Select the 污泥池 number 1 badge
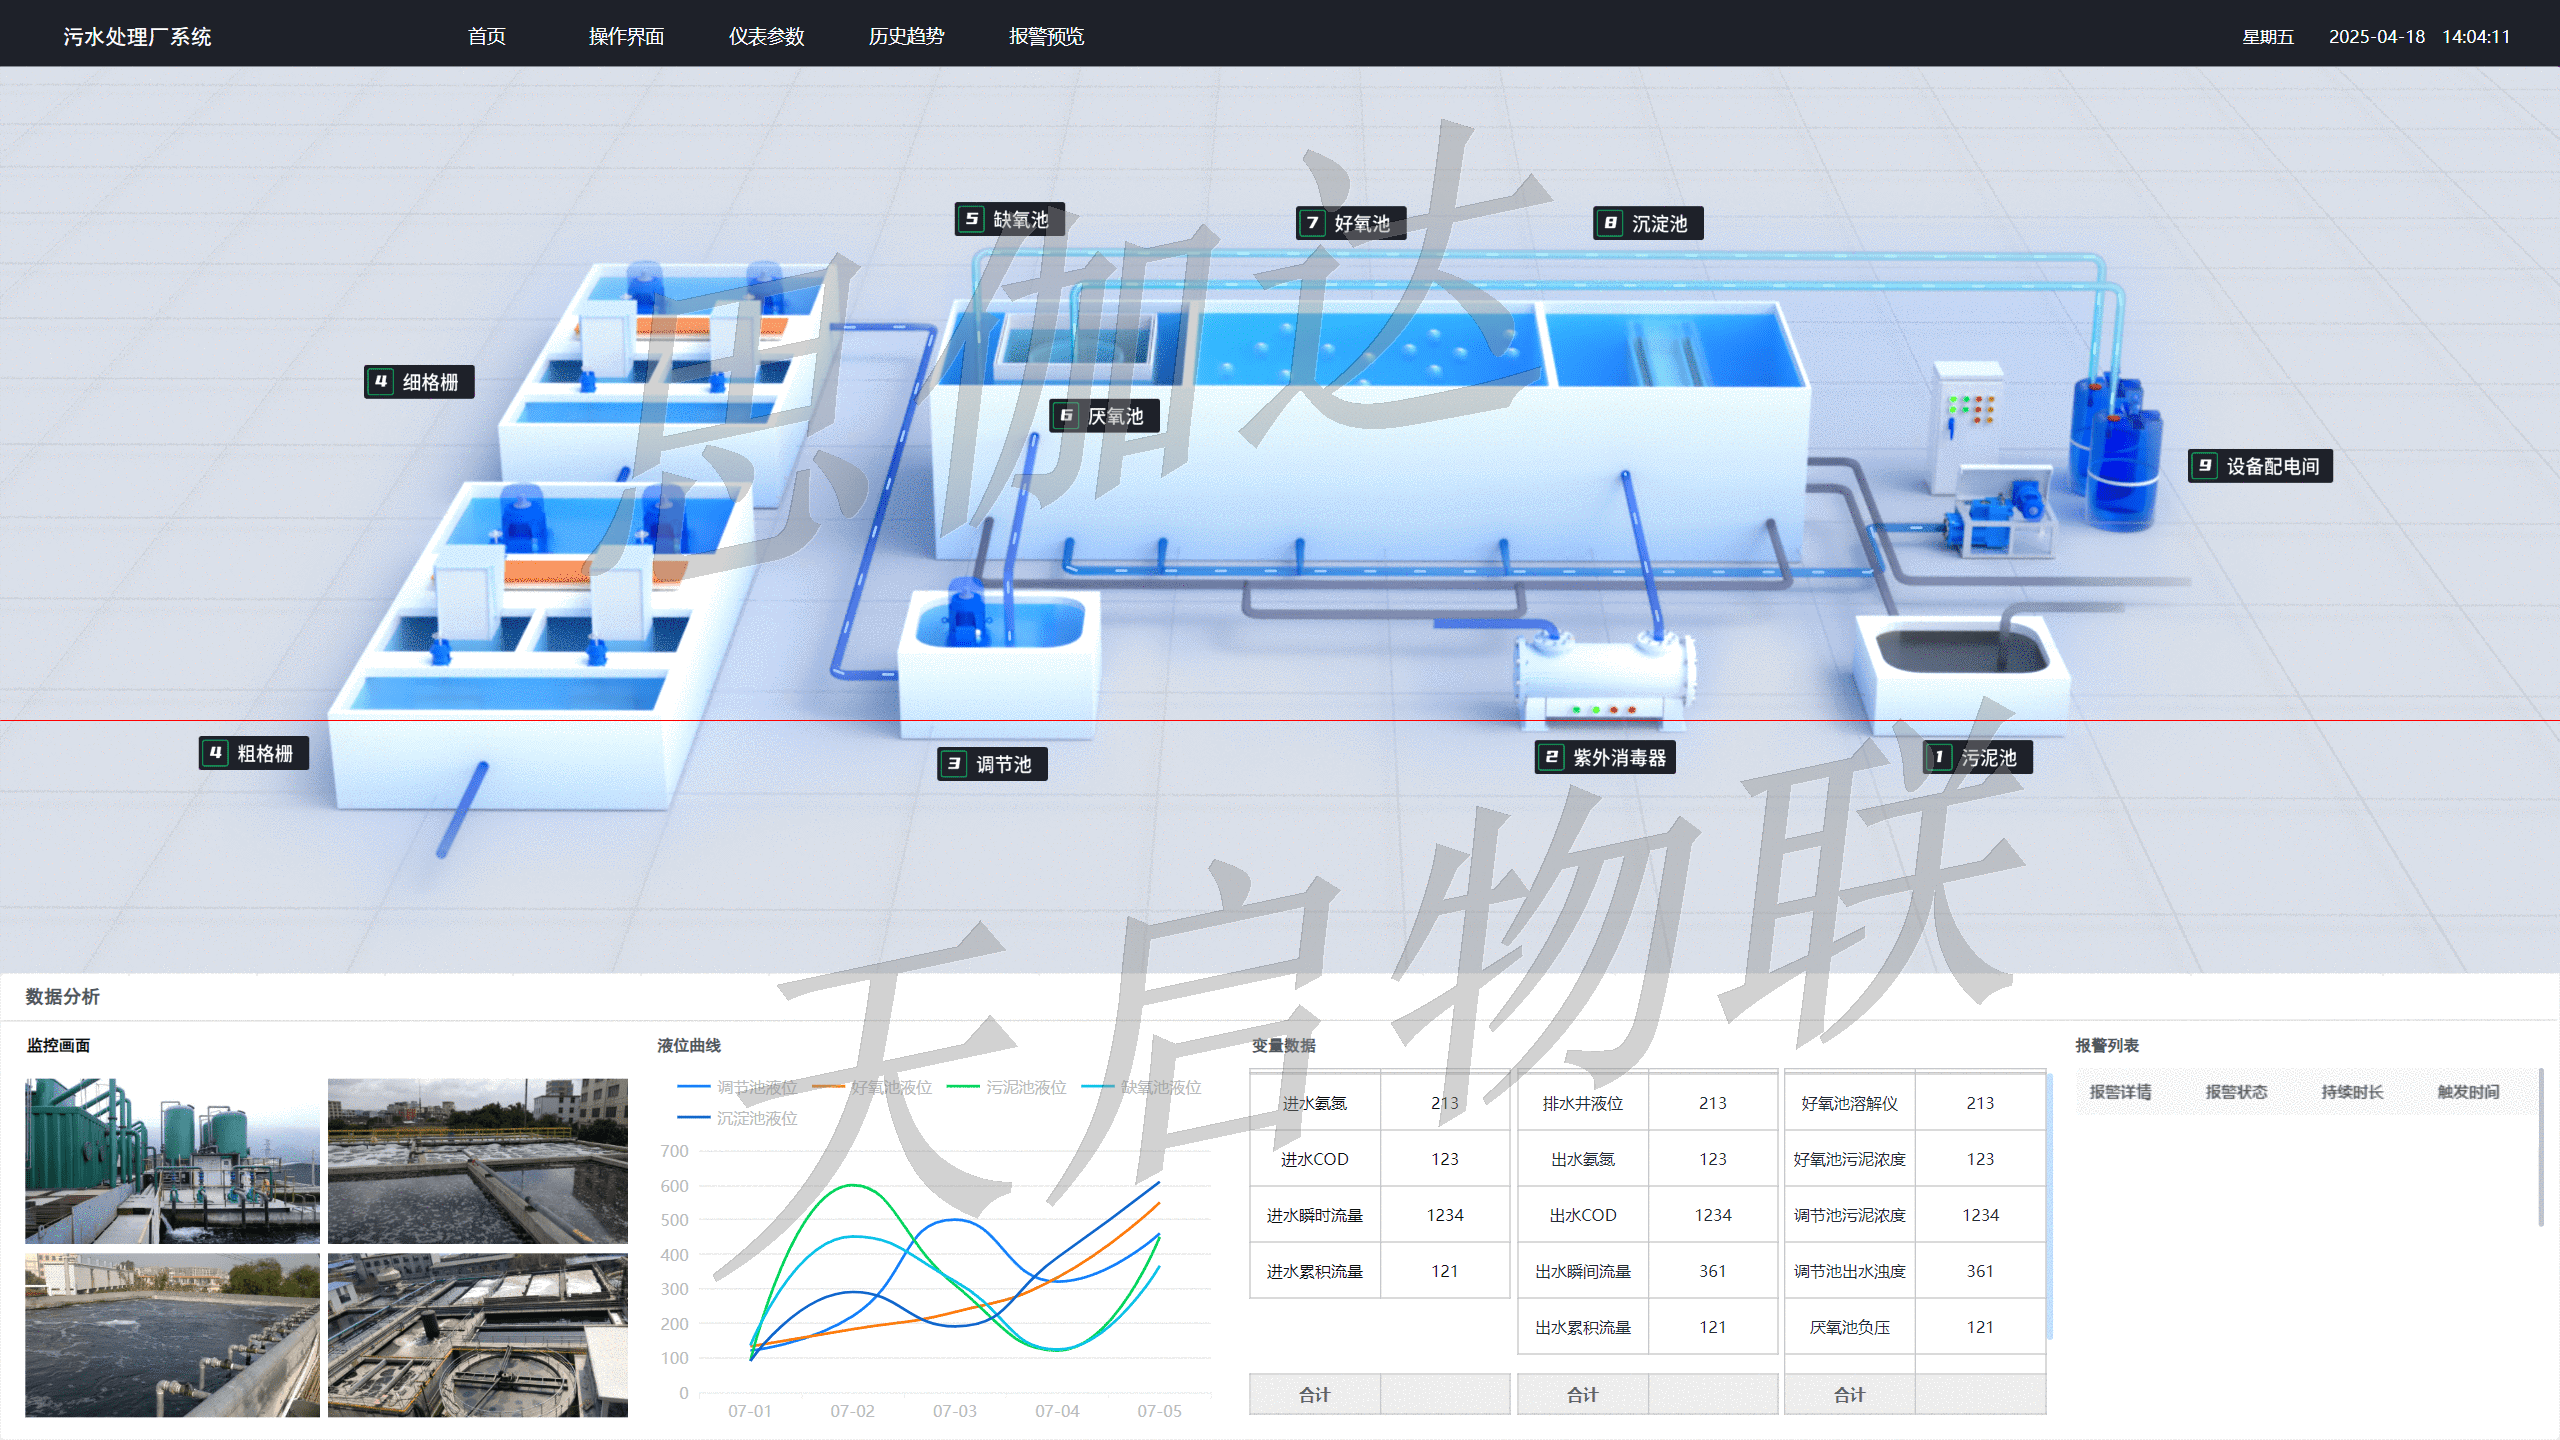 pos(1939,756)
